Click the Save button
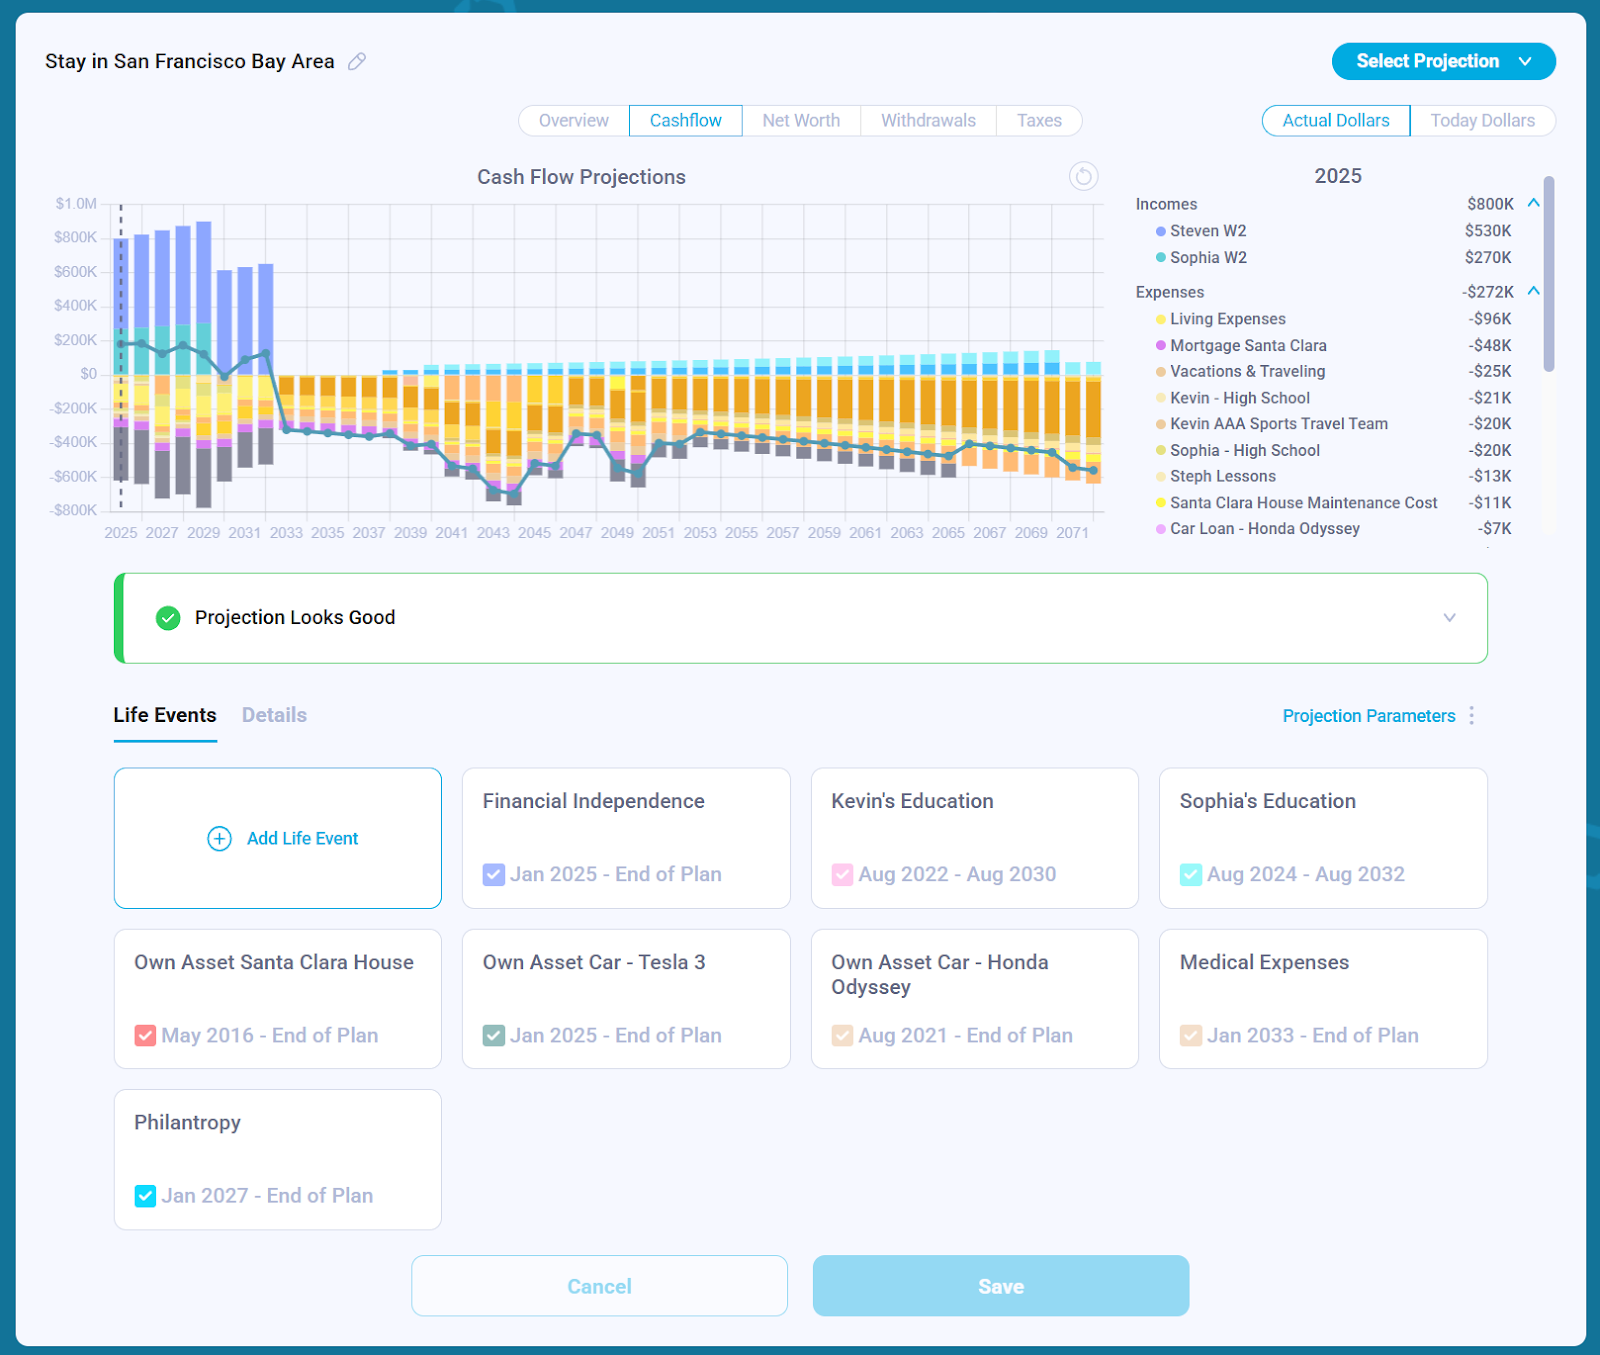 [x=1001, y=1286]
